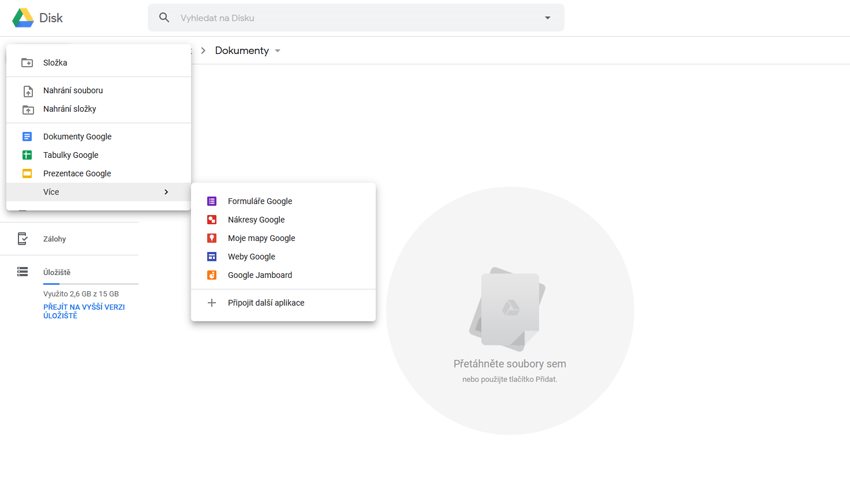This screenshot has height=500, width=850.
Task: Expand the Více submenu arrow
Action: pos(166,192)
